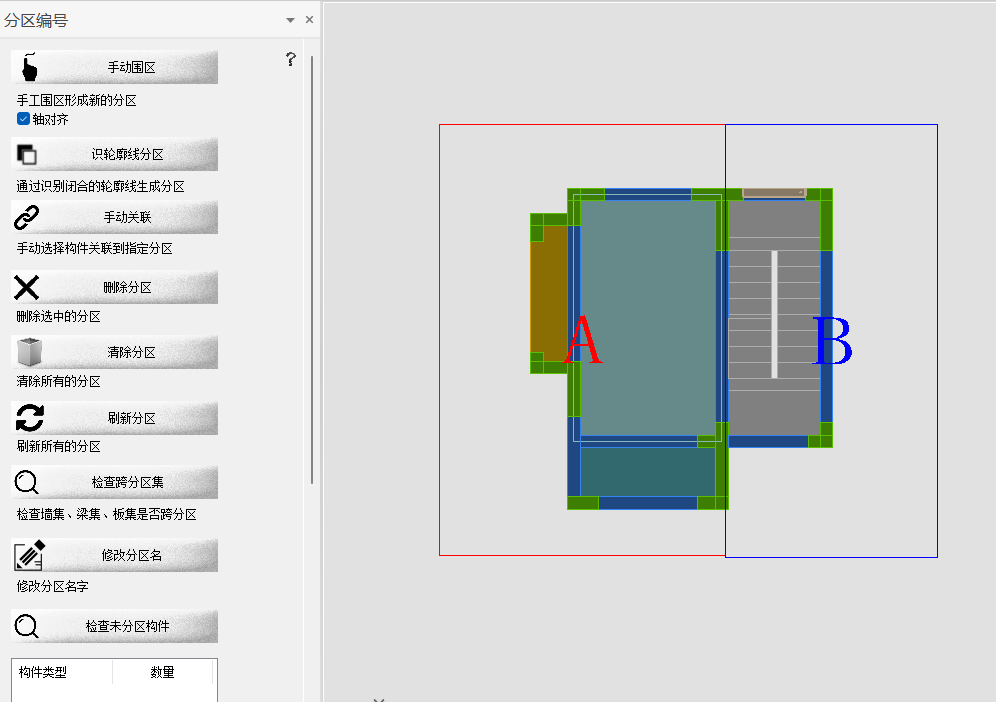The height and width of the screenshot is (702, 996).
Task: Select the blue zone label B
Action: click(832, 342)
